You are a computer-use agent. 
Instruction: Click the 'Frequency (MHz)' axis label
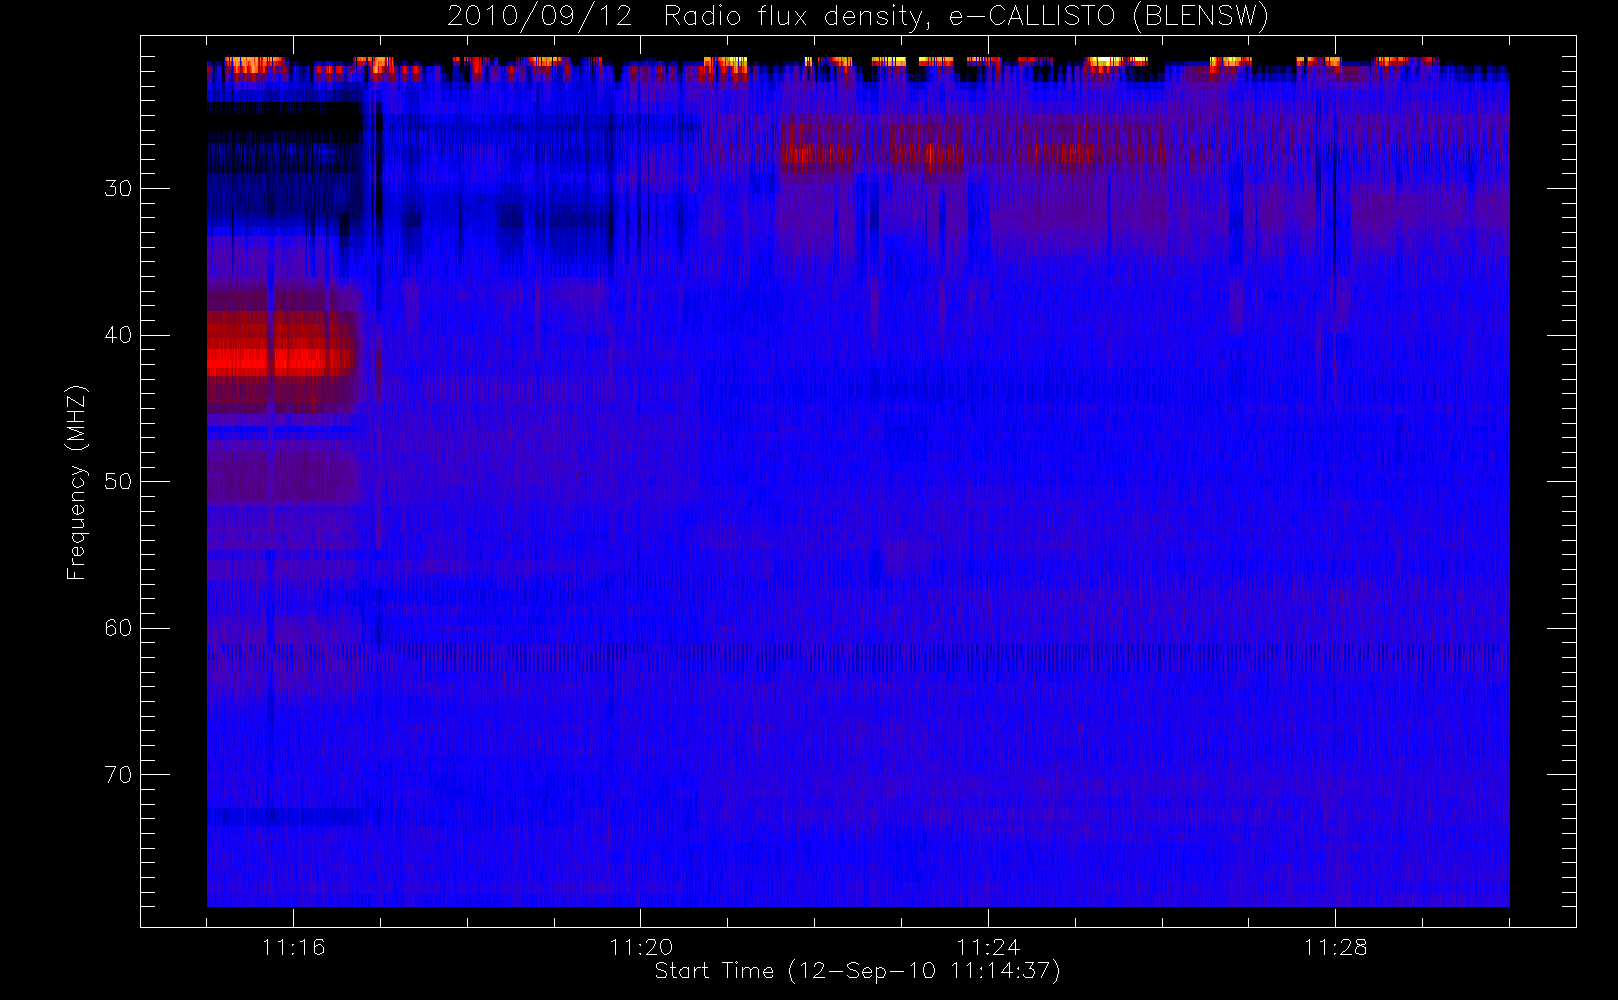(76, 482)
